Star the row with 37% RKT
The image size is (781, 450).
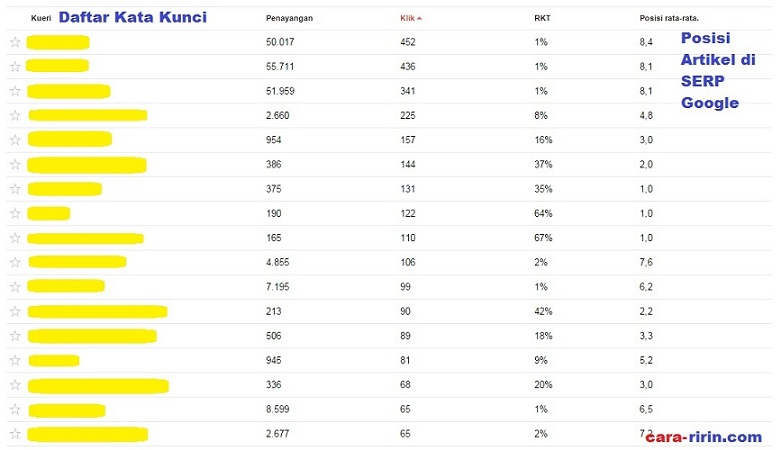point(15,164)
